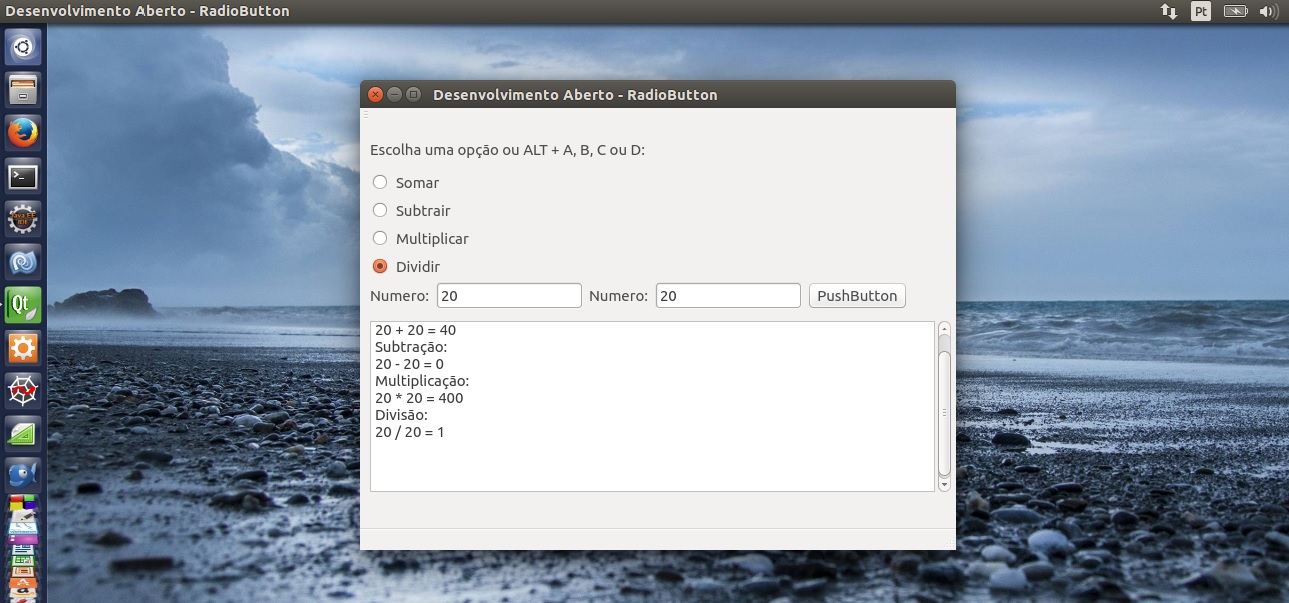Open the Pt keyboard layout menu
This screenshot has width=1289, height=603.
pos(1201,12)
